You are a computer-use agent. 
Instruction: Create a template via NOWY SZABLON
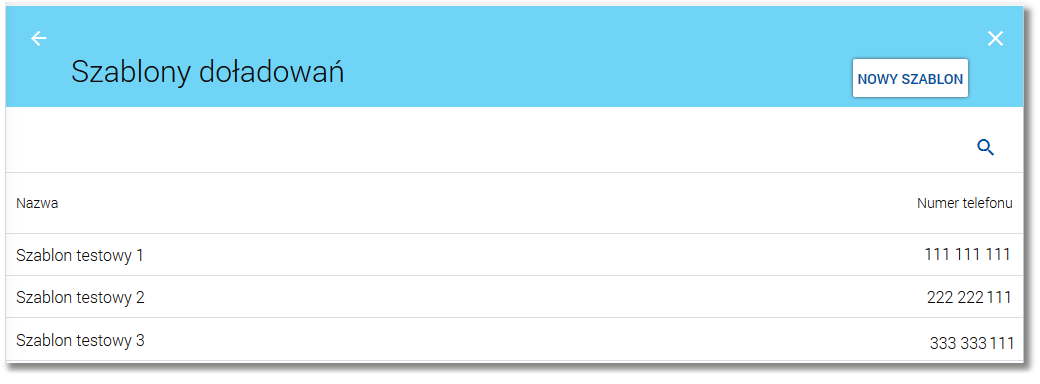pos(910,79)
